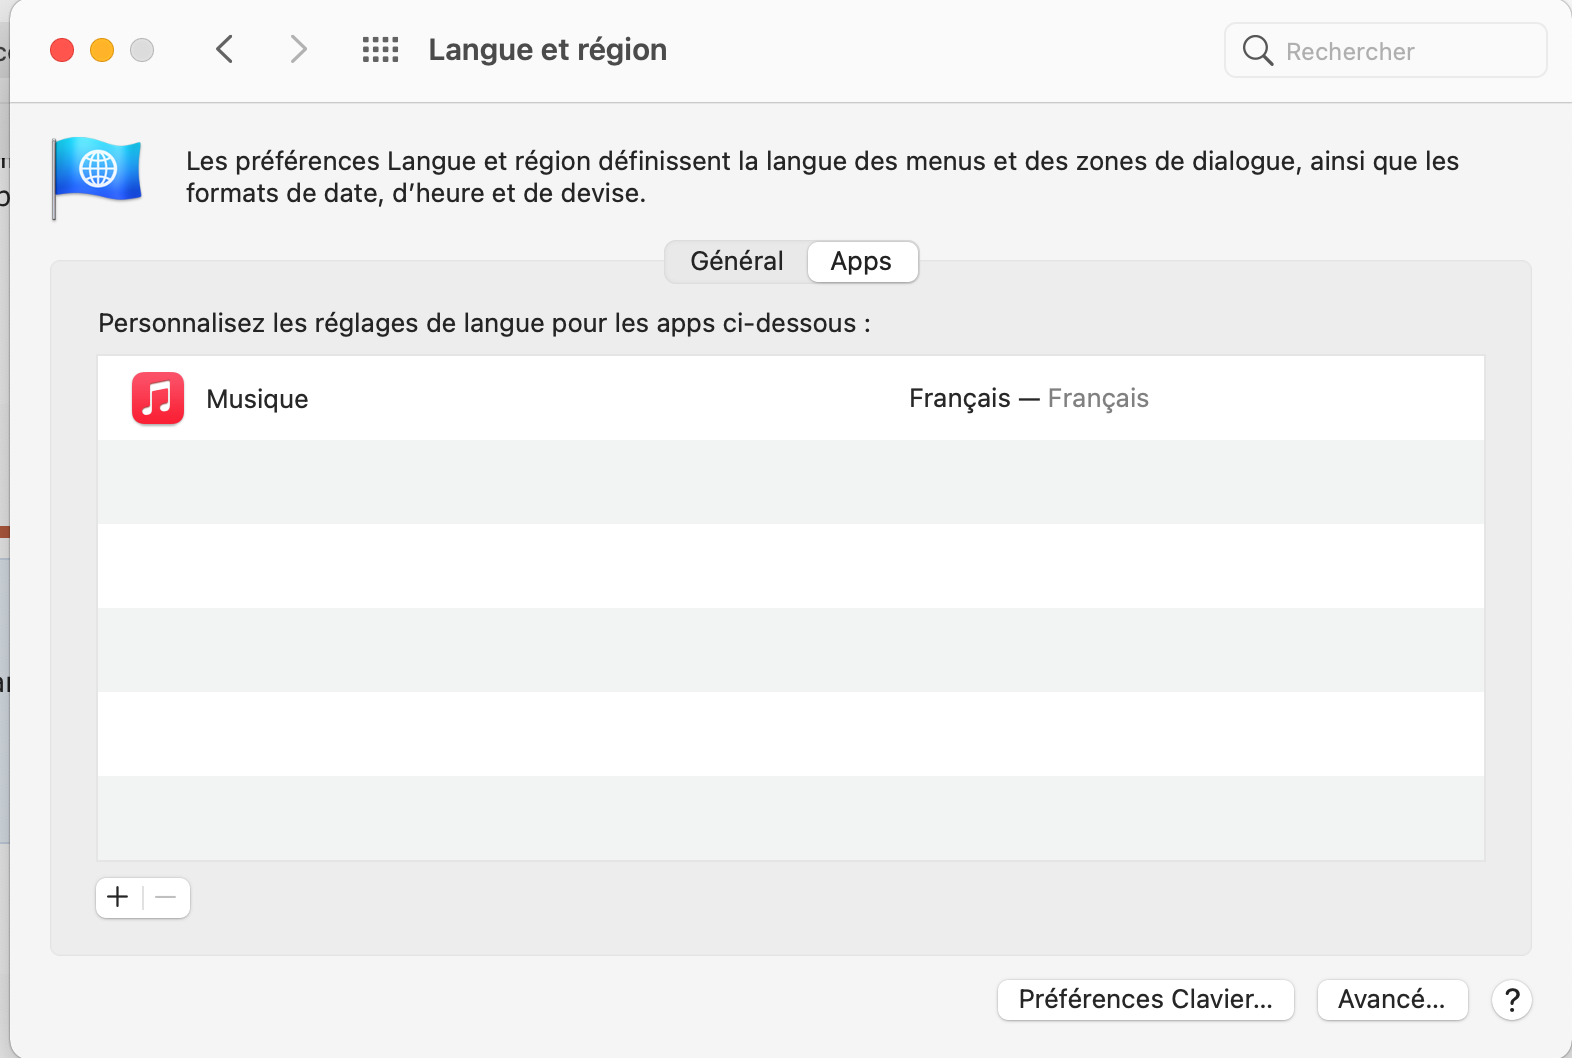Image resolution: width=1572 pixels, height=1058 pixels.
Task: Click the blue globe flag icon
Action: tap(98, 173)
